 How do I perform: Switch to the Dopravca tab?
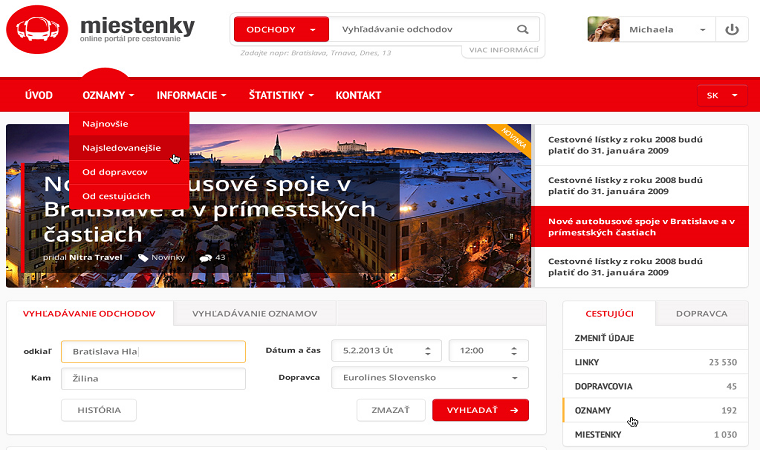tap(701, 314)
